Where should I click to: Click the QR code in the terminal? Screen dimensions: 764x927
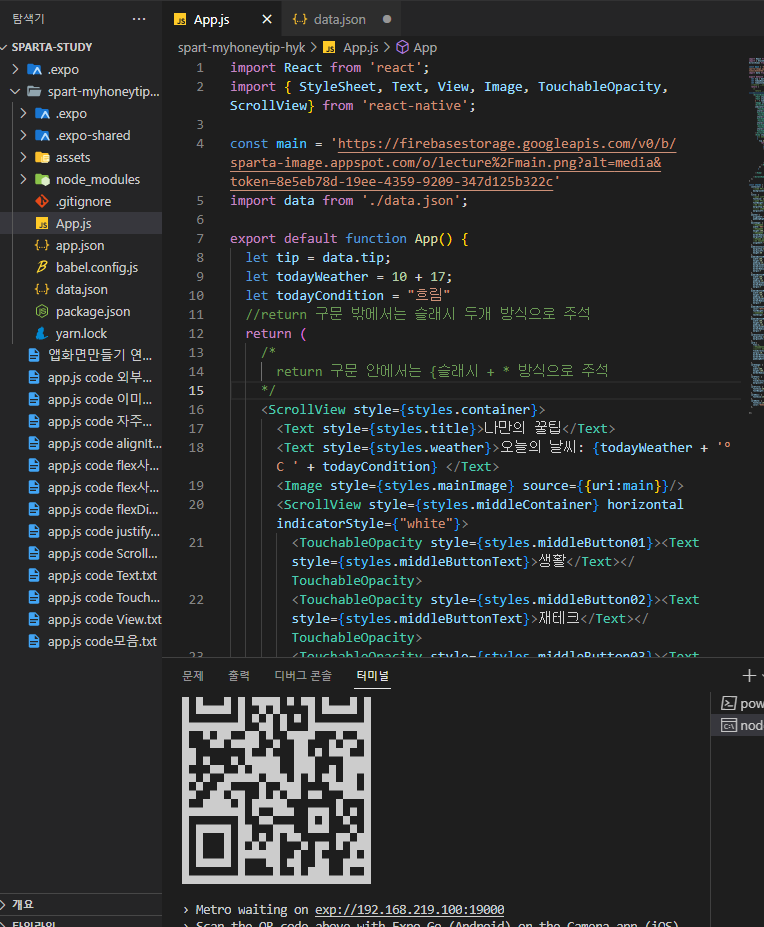[276, 790]
